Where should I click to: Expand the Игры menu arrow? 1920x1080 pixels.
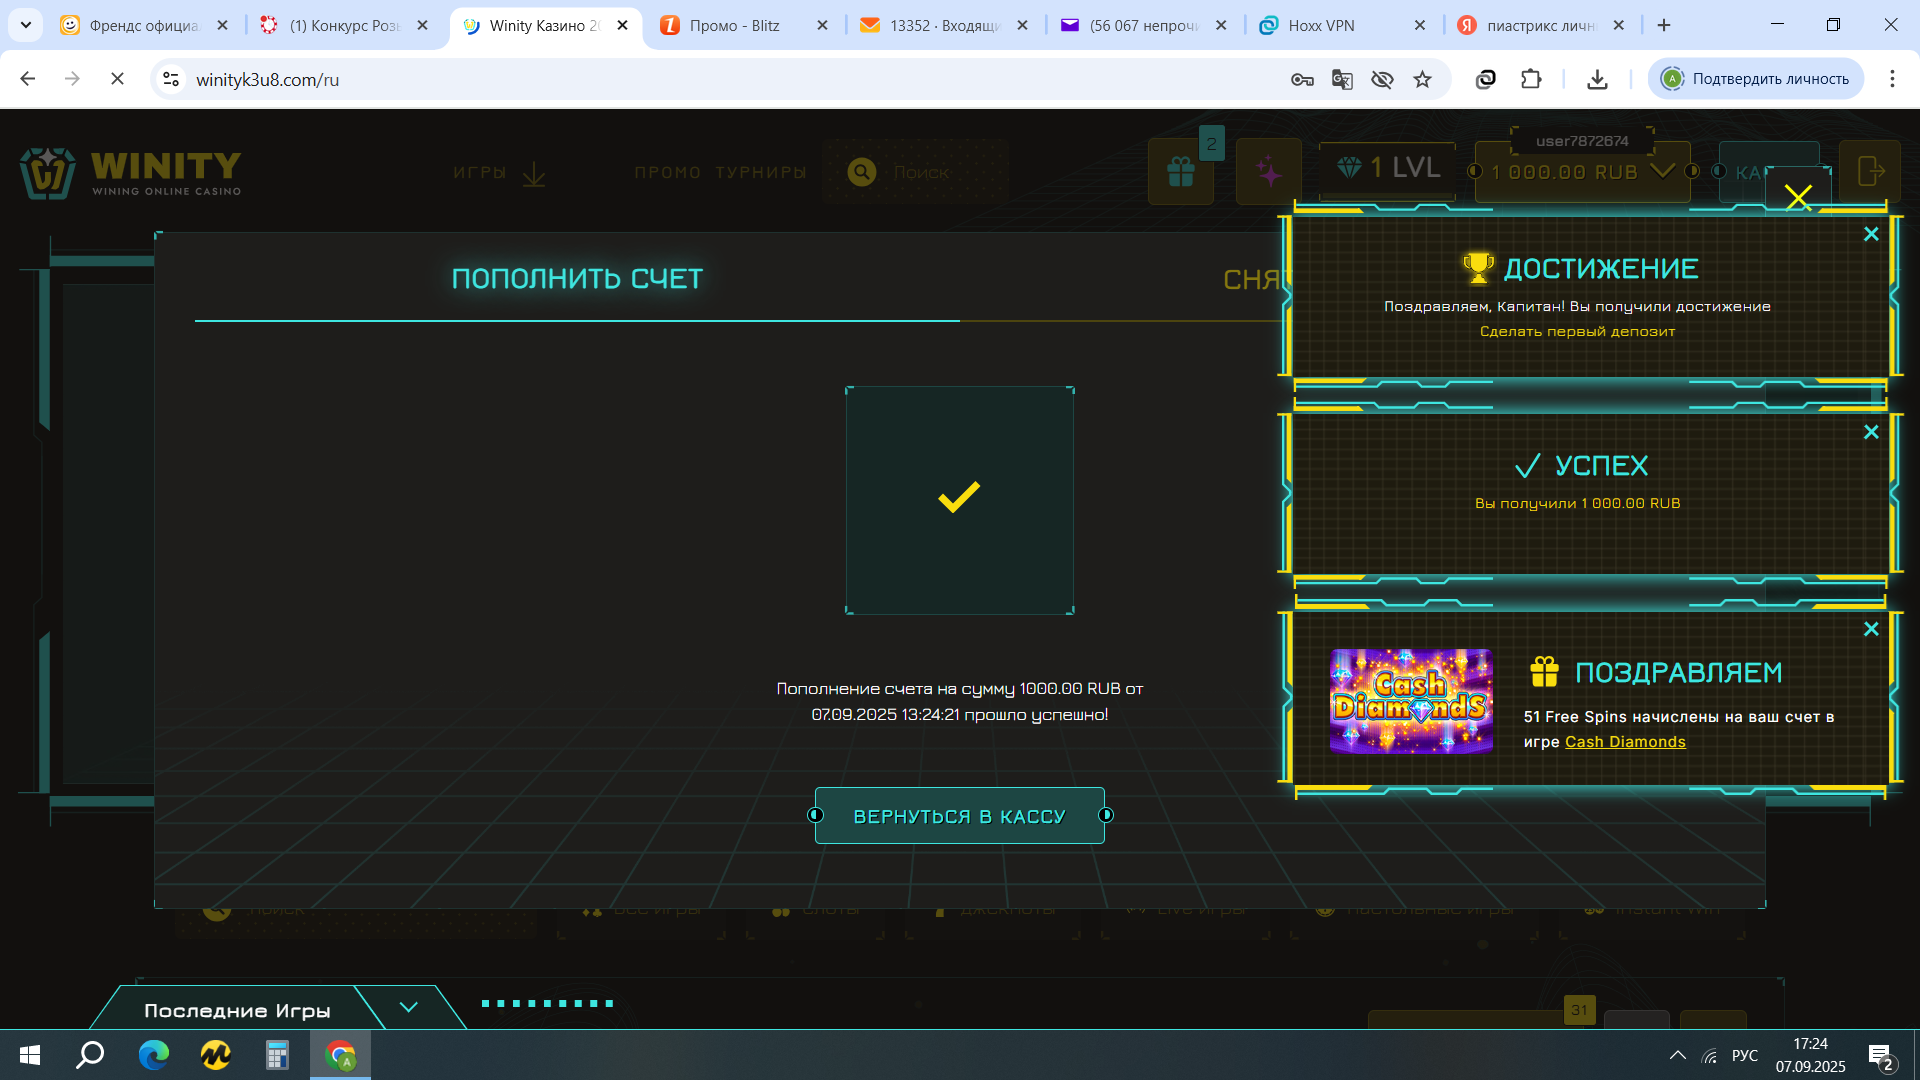pyautogui.click(x=534, y=174)
